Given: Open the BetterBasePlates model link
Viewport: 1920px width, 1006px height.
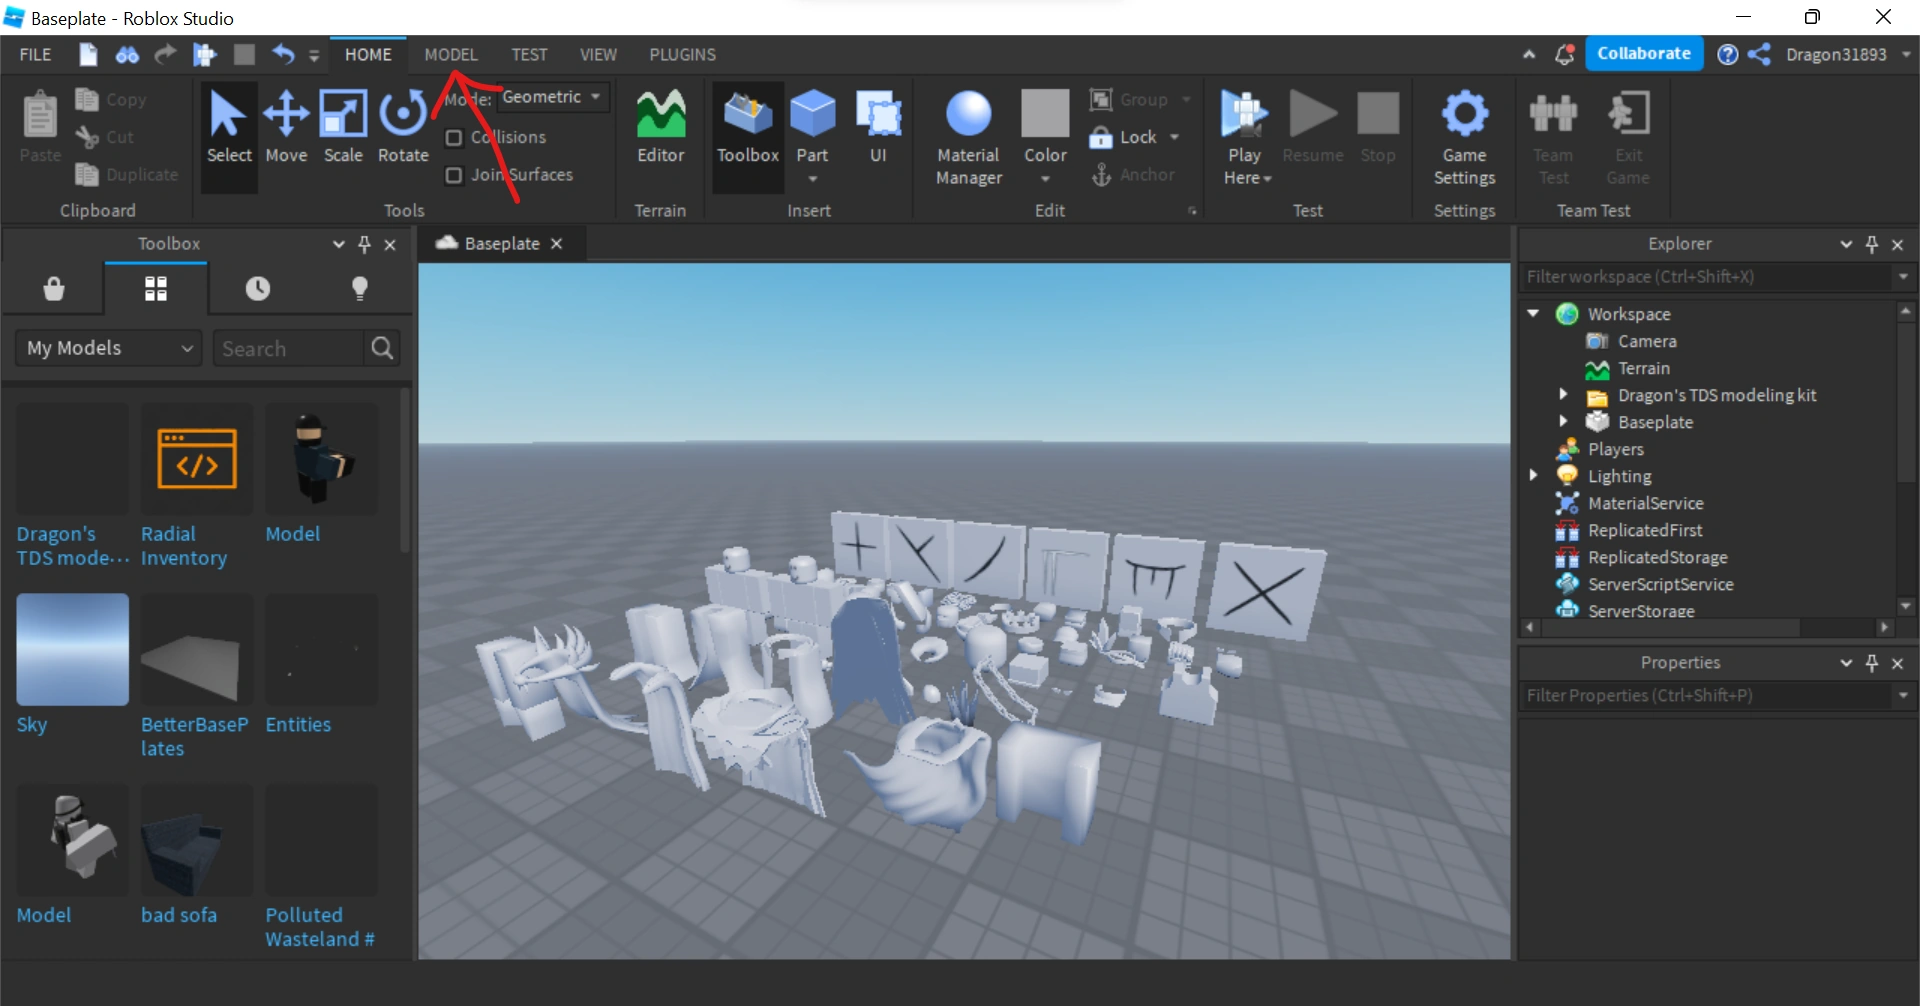Looking at the screenshot, I should (x=194, y=736).
